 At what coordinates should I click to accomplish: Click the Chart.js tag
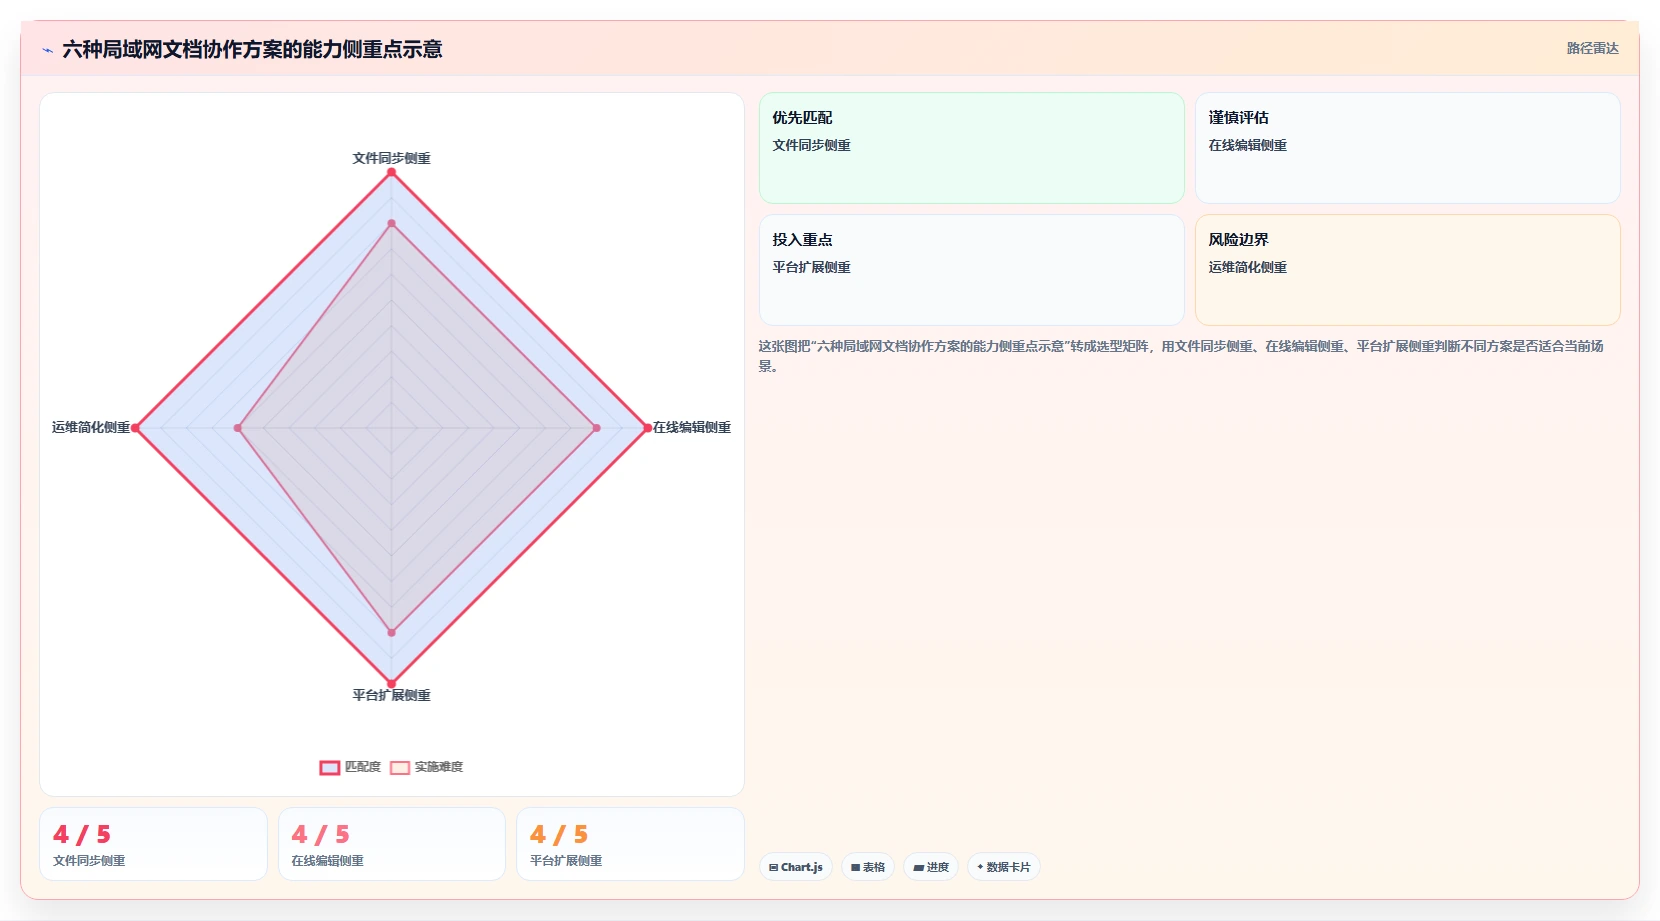coord(796,867)
